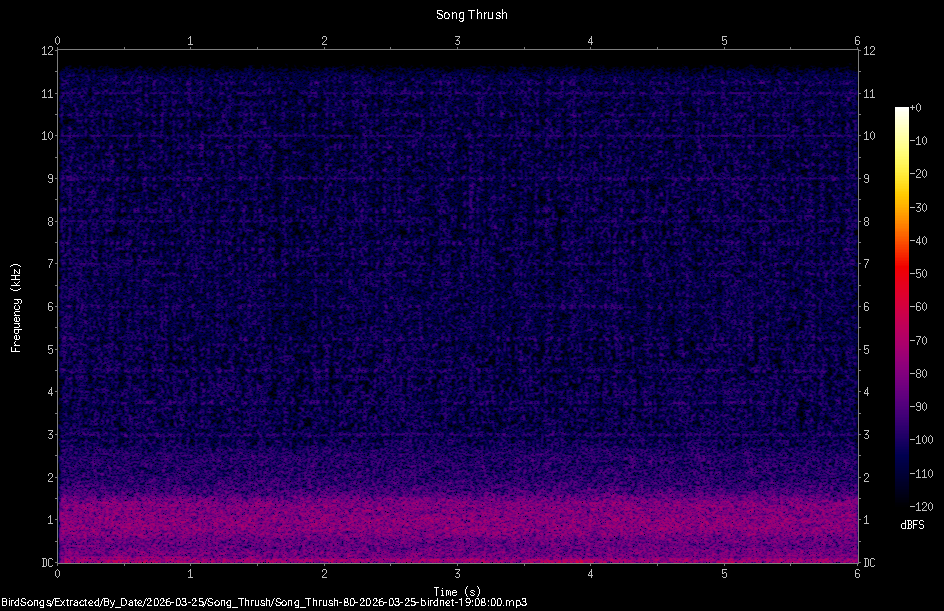Click the Time (s) axis label
This screenshot has height=611, width=944.
[x=455, y=590]
